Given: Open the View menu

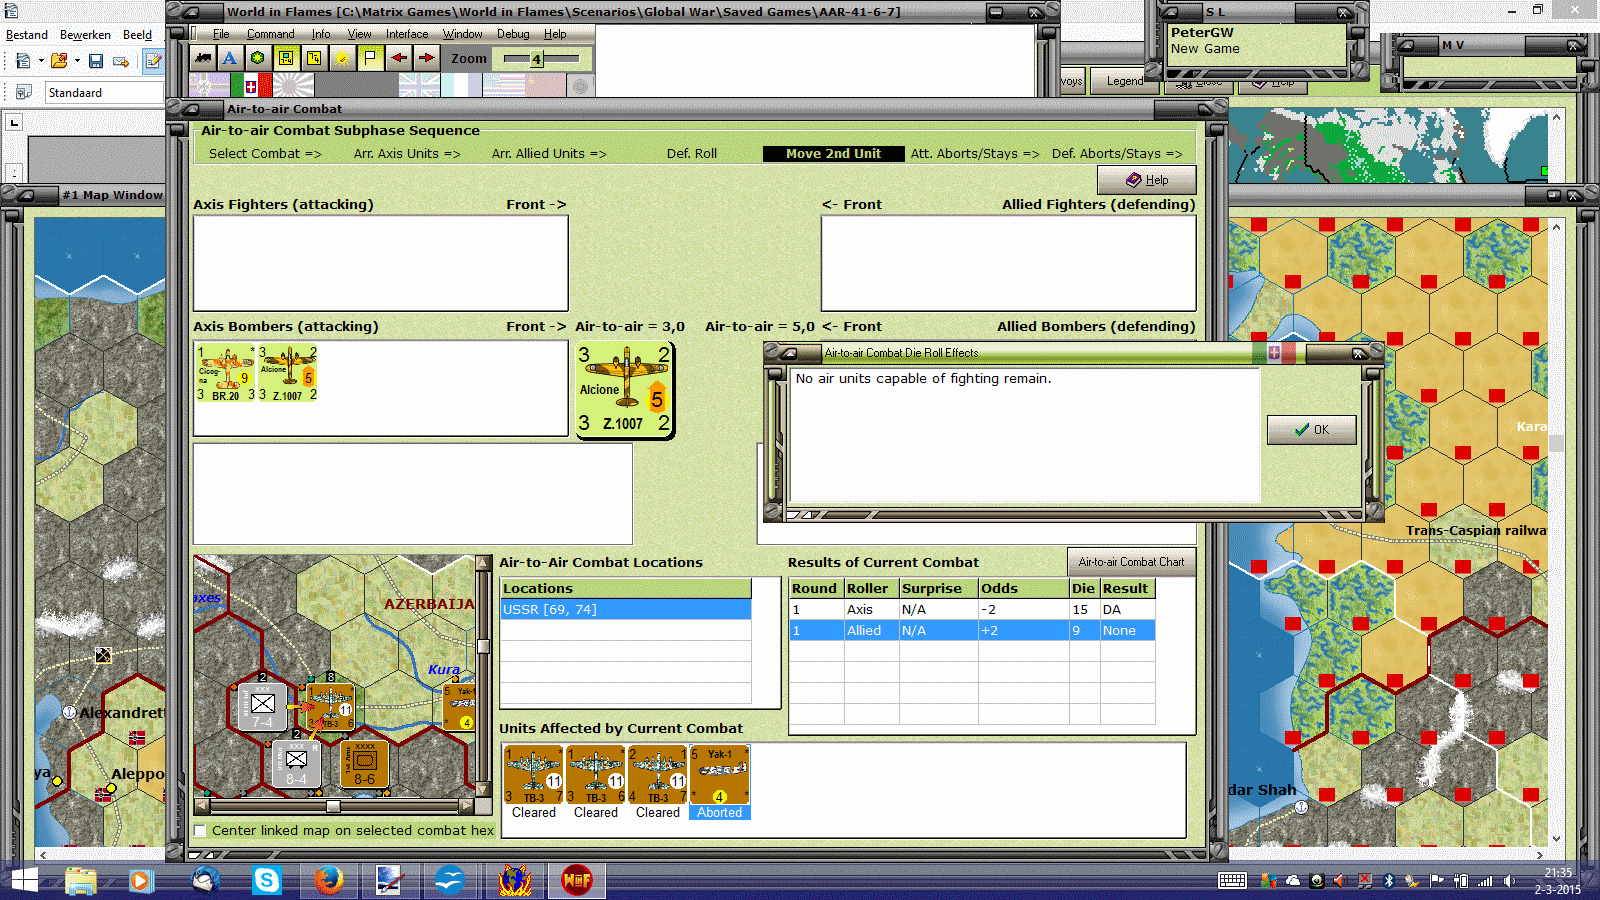Looking at the screenshot, I should [x=360, y=34].
